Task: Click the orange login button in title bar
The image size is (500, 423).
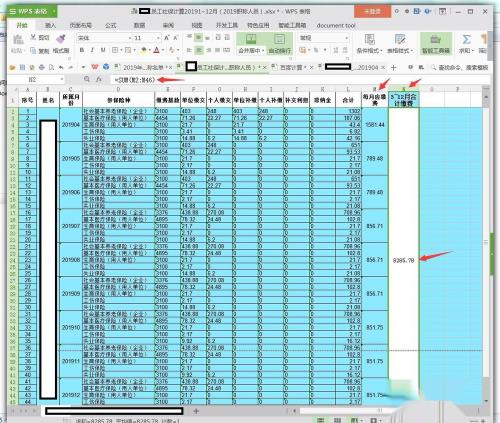Action: tap(372, 11)
